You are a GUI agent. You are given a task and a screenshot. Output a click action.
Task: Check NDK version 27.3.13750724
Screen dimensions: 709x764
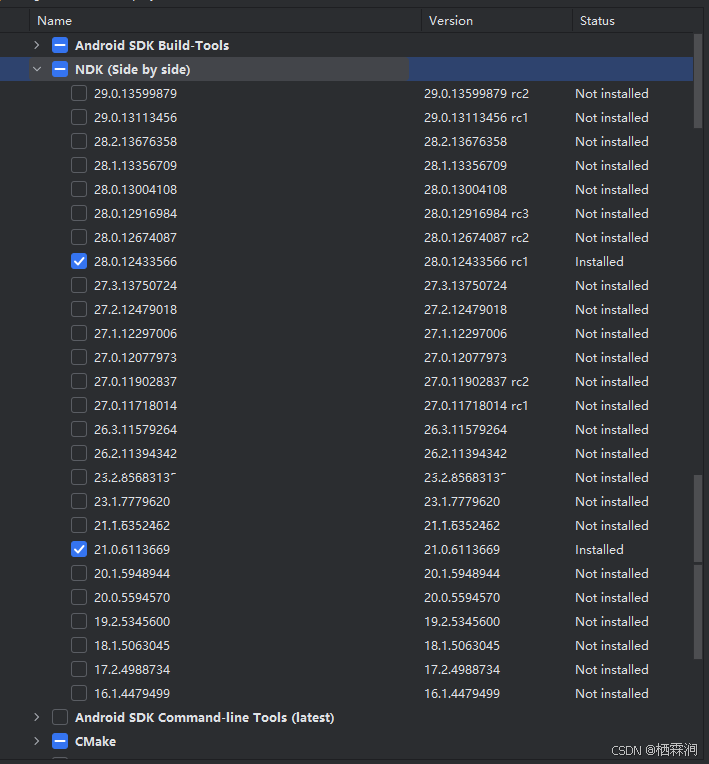click(x=79, y=285)
